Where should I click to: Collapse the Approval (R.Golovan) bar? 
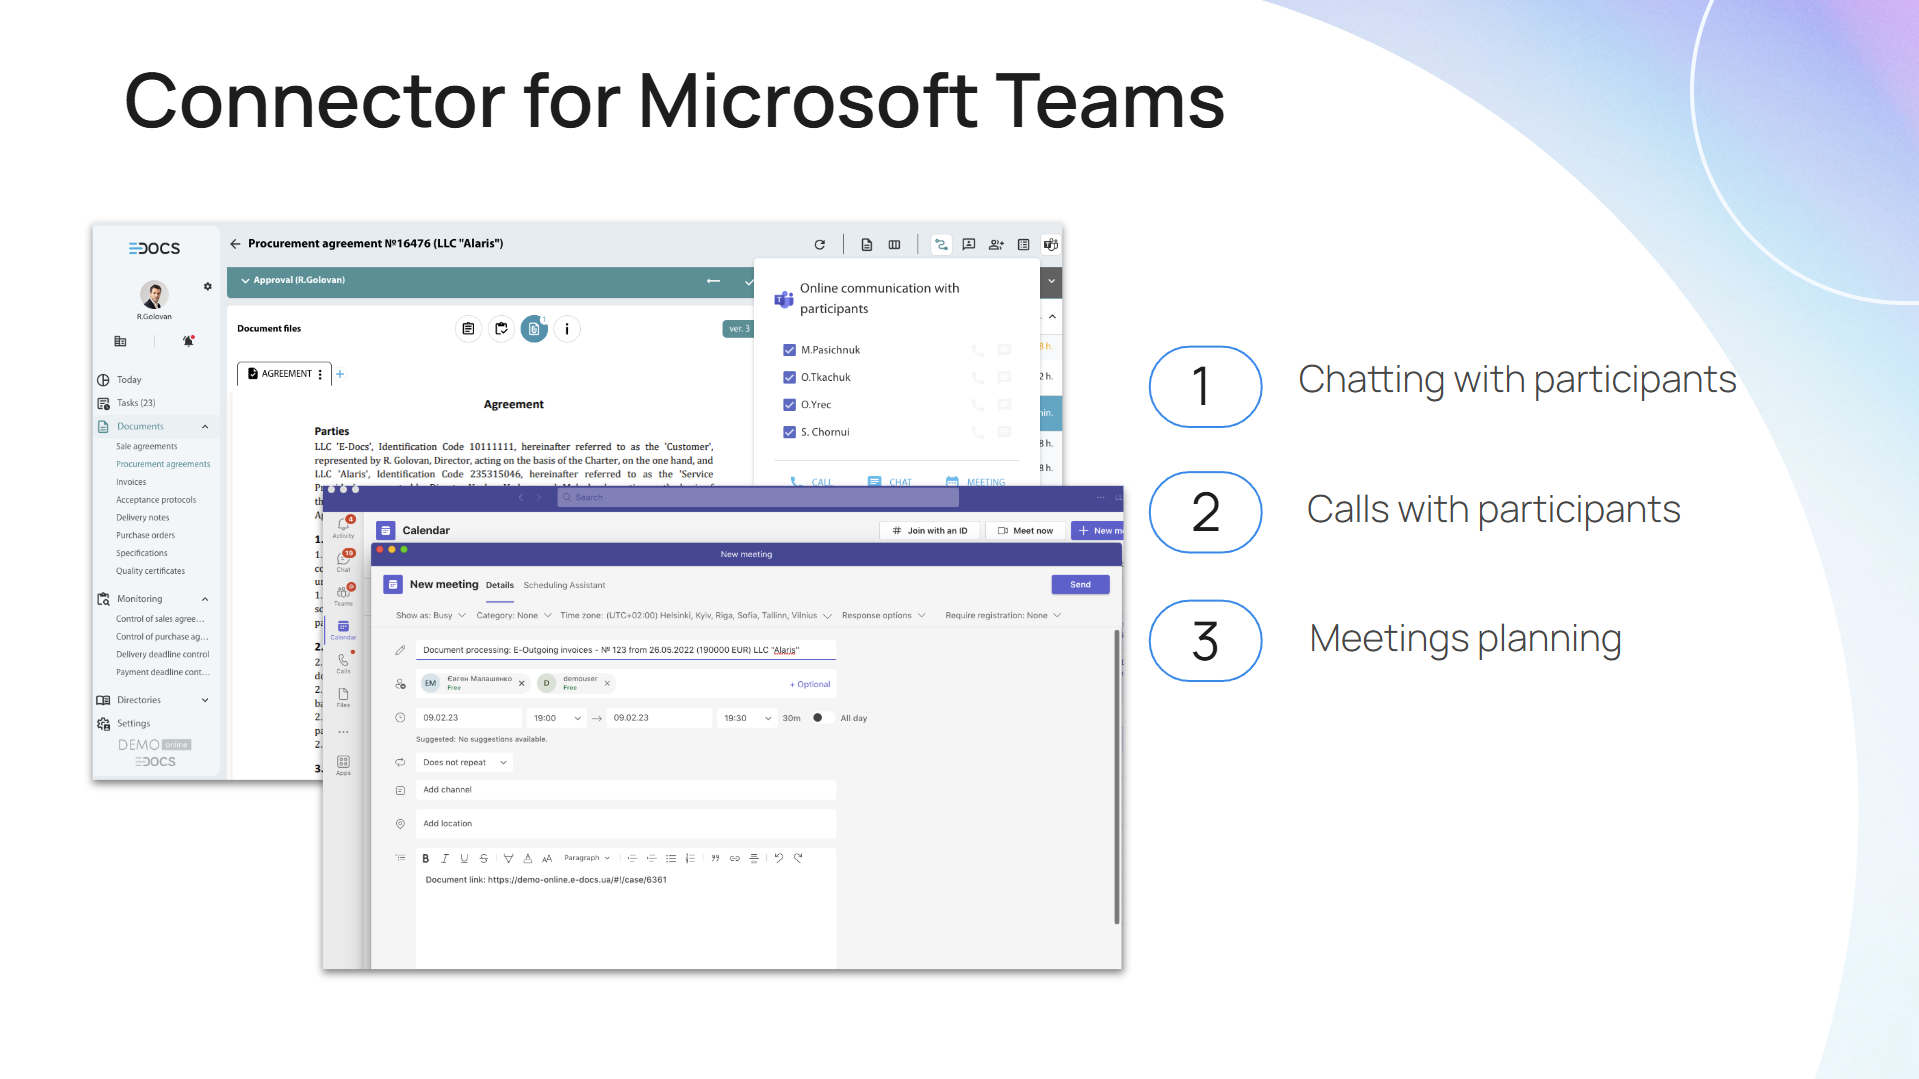(x=245, y=281)
